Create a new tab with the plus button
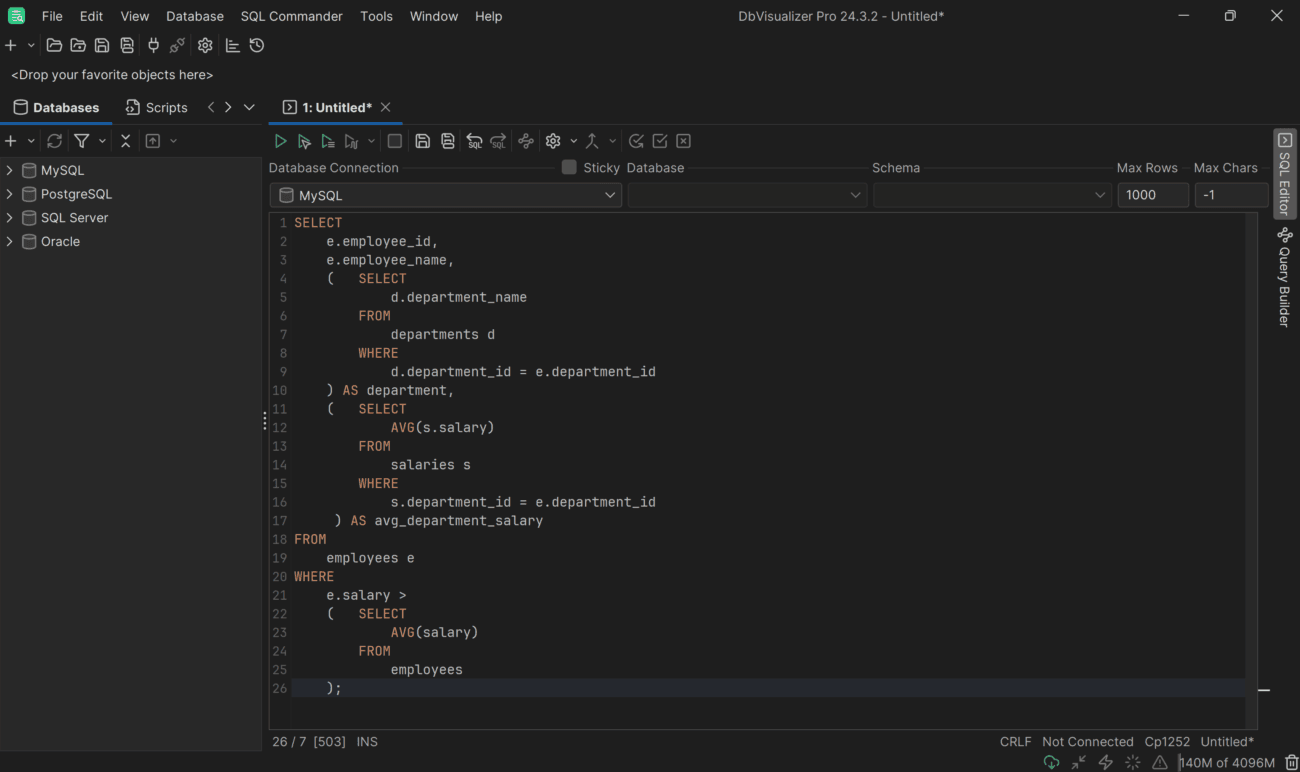This screenshot has width=1300, height=772. (10, 45)
